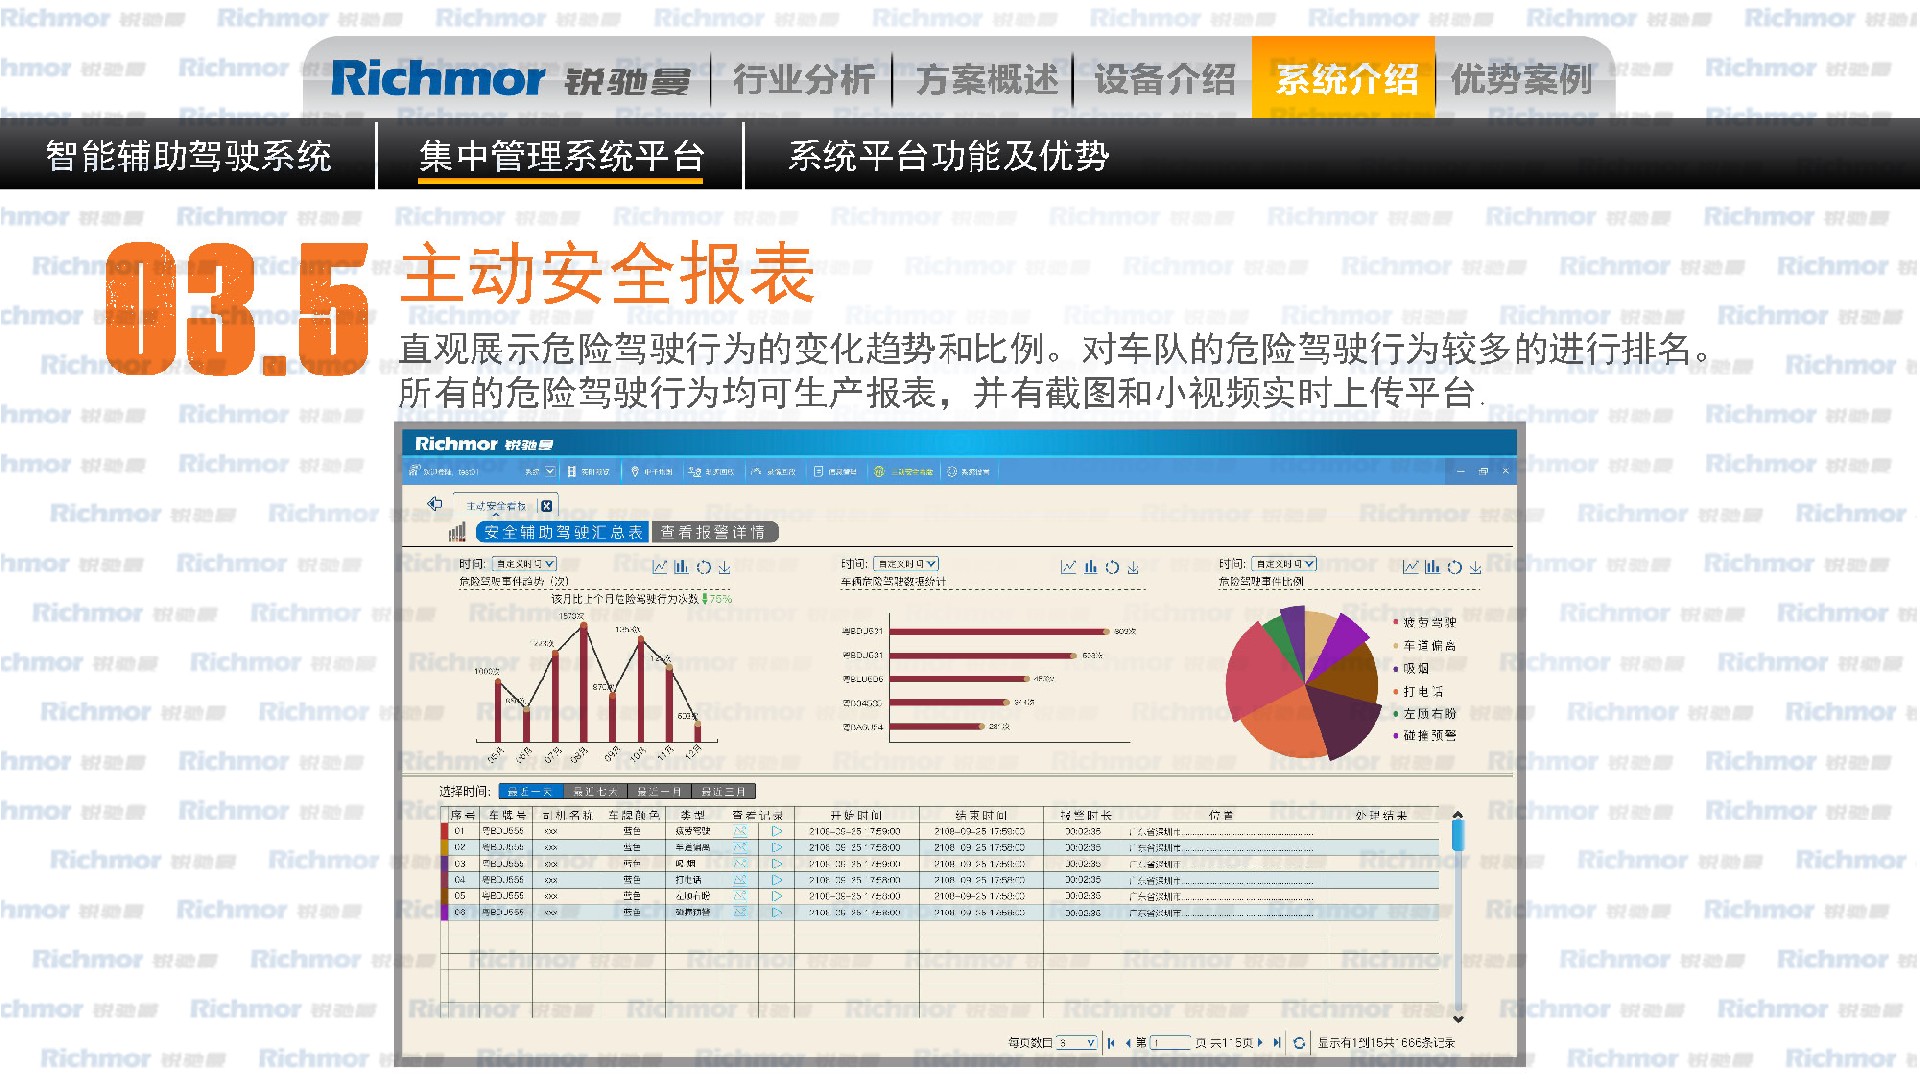The height and width of the screenshot is (1079, 1920).
Task: Refresh the trend chart panel
Action: click(x=703, y=567)
